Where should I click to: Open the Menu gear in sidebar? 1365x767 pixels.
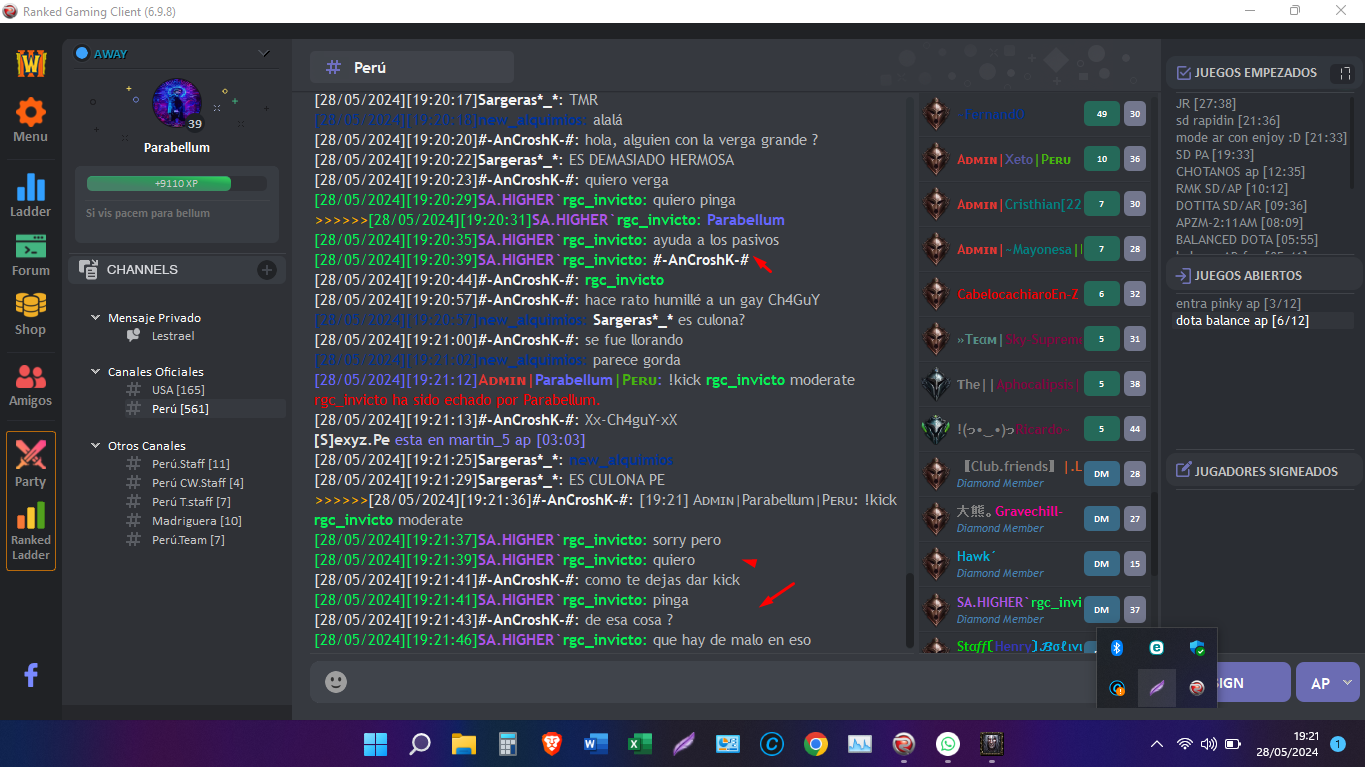click(x=31, y=120)
